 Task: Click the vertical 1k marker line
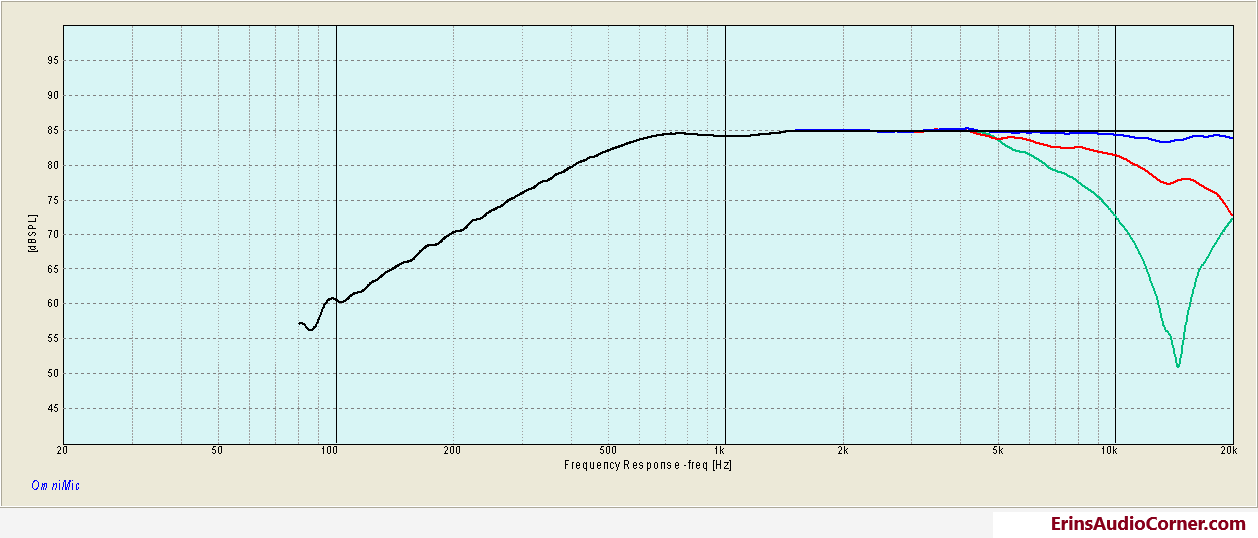pos(725,235)
